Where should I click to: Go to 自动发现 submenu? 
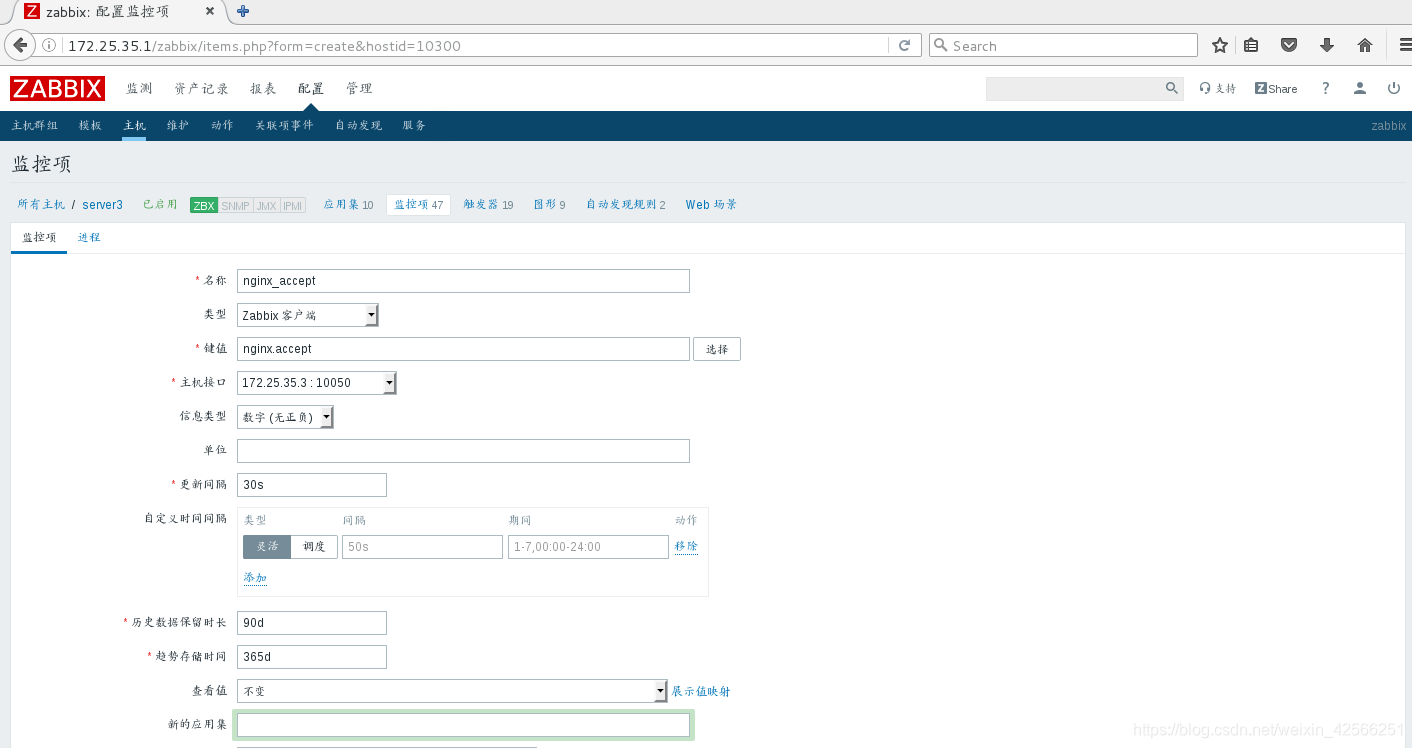point(358,125)
